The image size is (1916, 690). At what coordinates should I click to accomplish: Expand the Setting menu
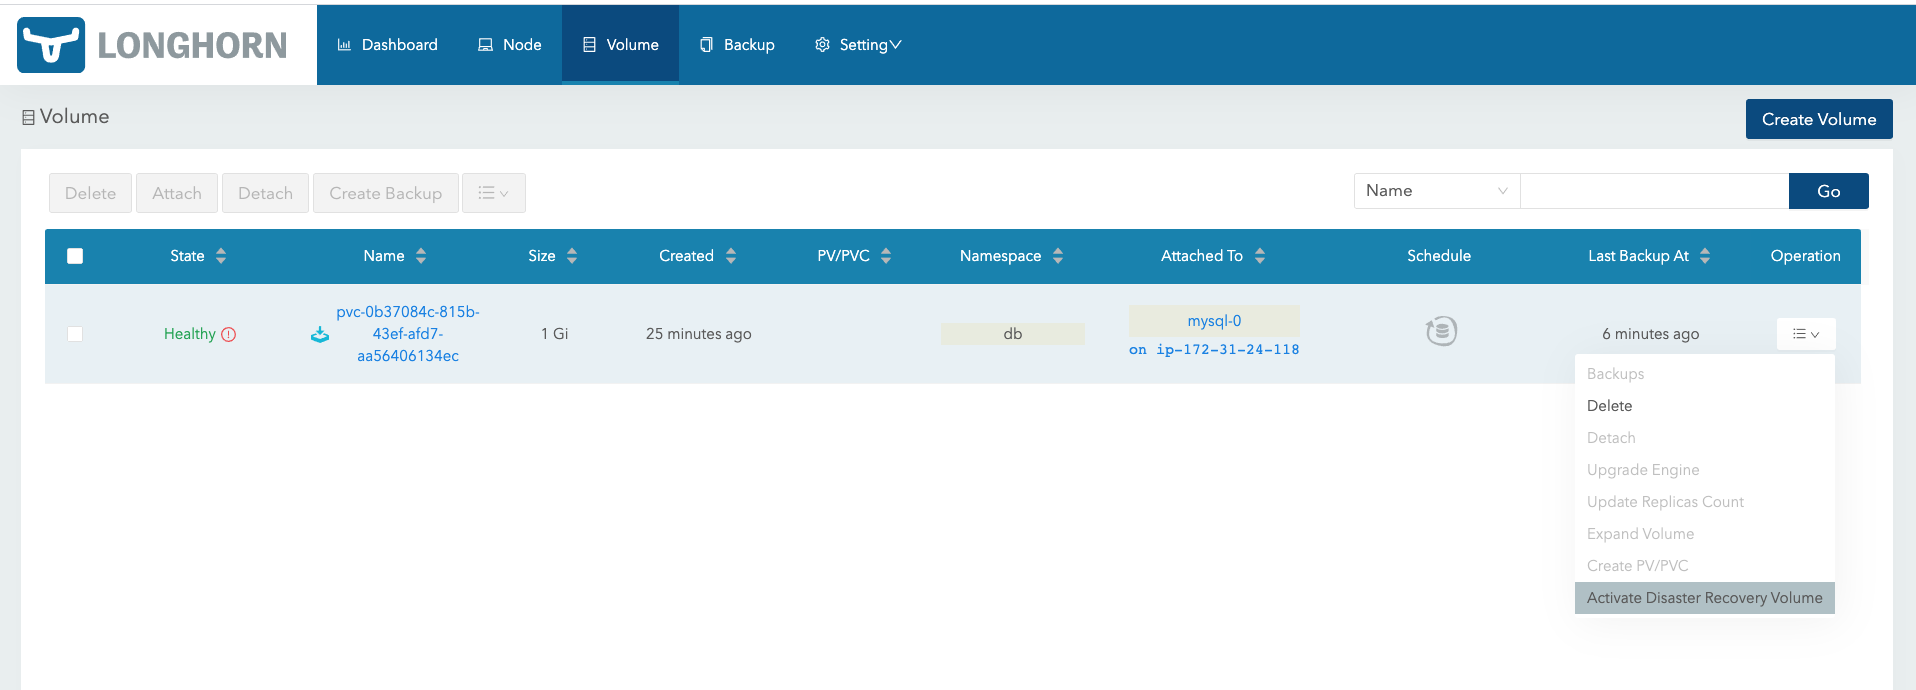(x=858, y=45)
